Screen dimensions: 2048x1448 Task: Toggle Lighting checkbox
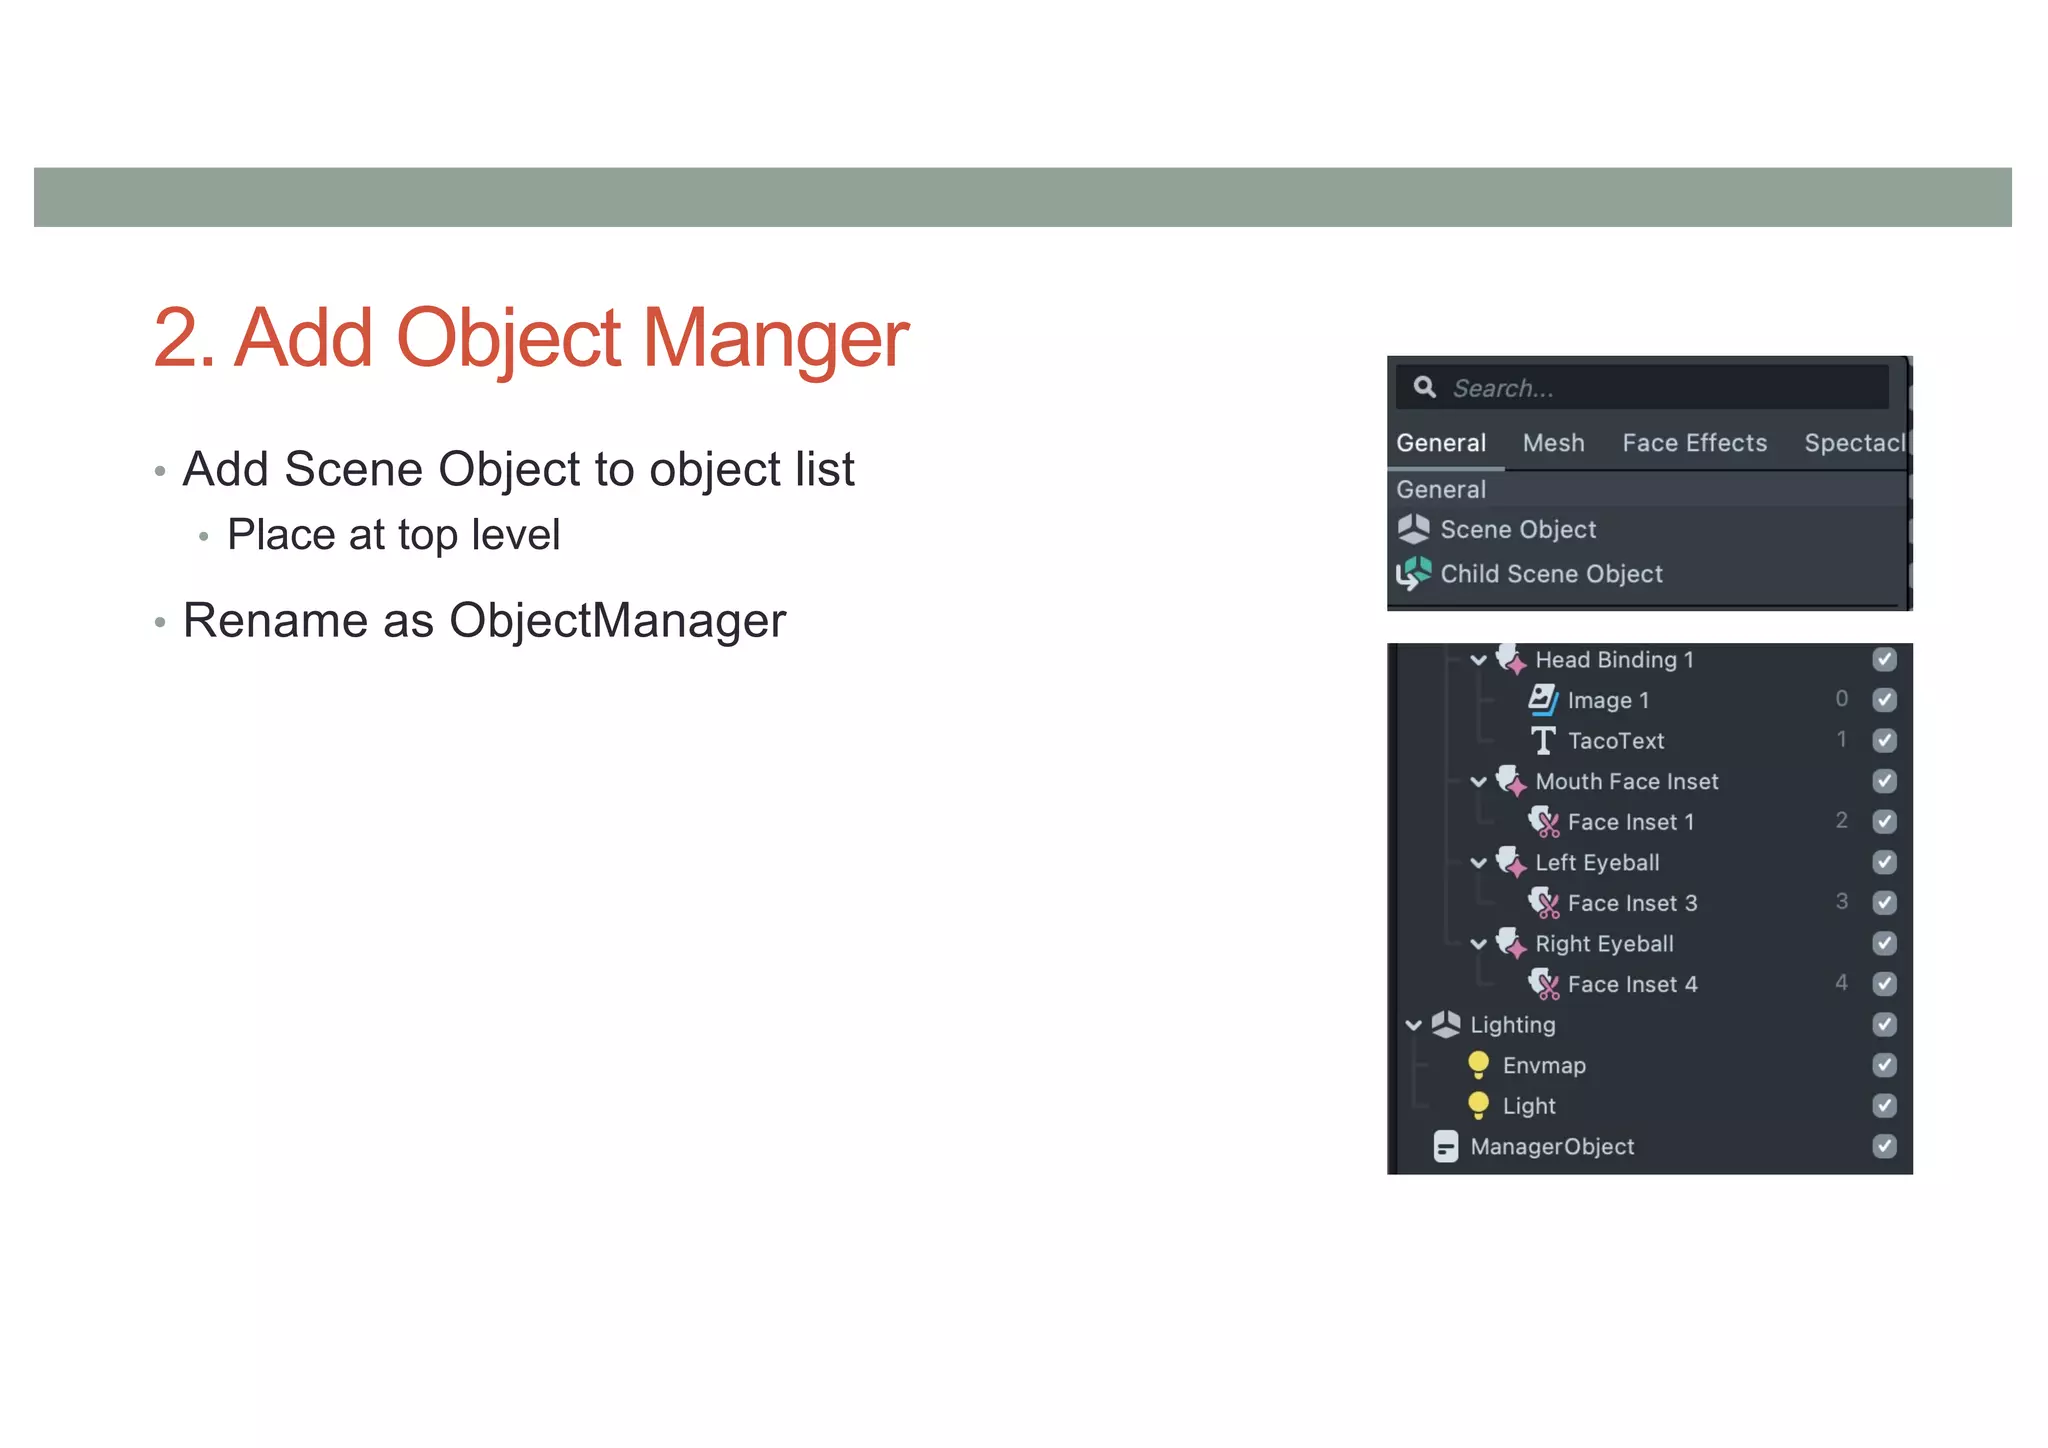point(1884,1024)
